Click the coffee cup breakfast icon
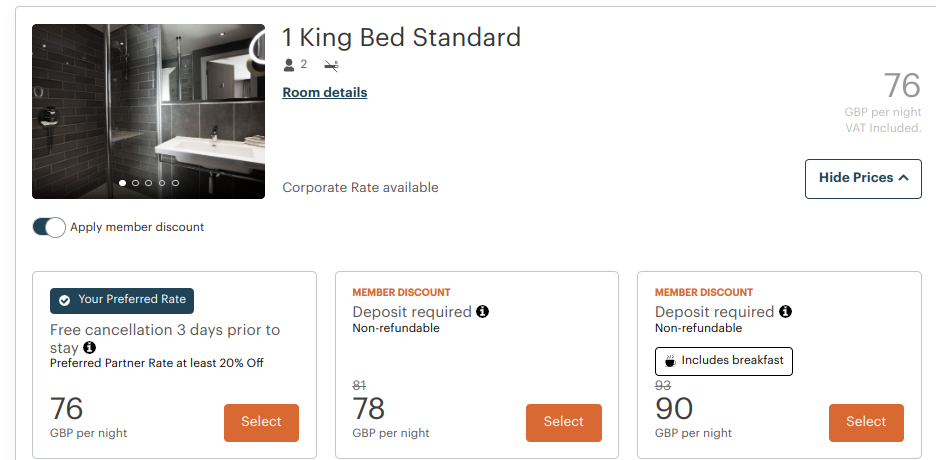The image size is (936, 460). click(x=671, y=361)
